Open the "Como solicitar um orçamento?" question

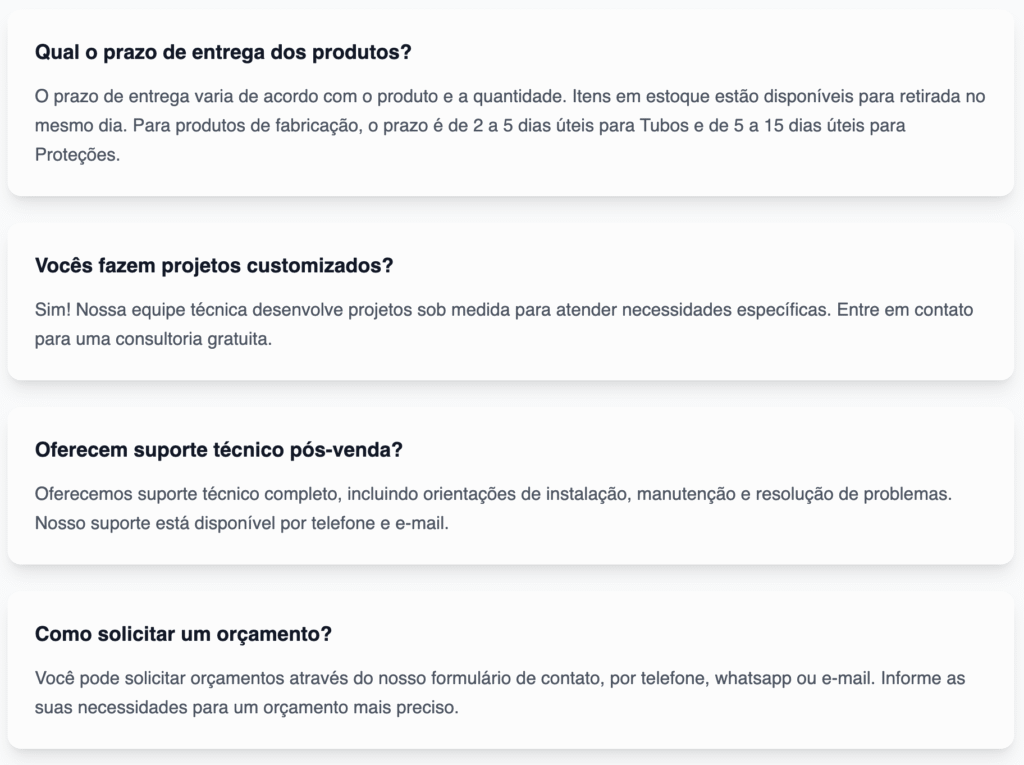(x=183, y=634)
